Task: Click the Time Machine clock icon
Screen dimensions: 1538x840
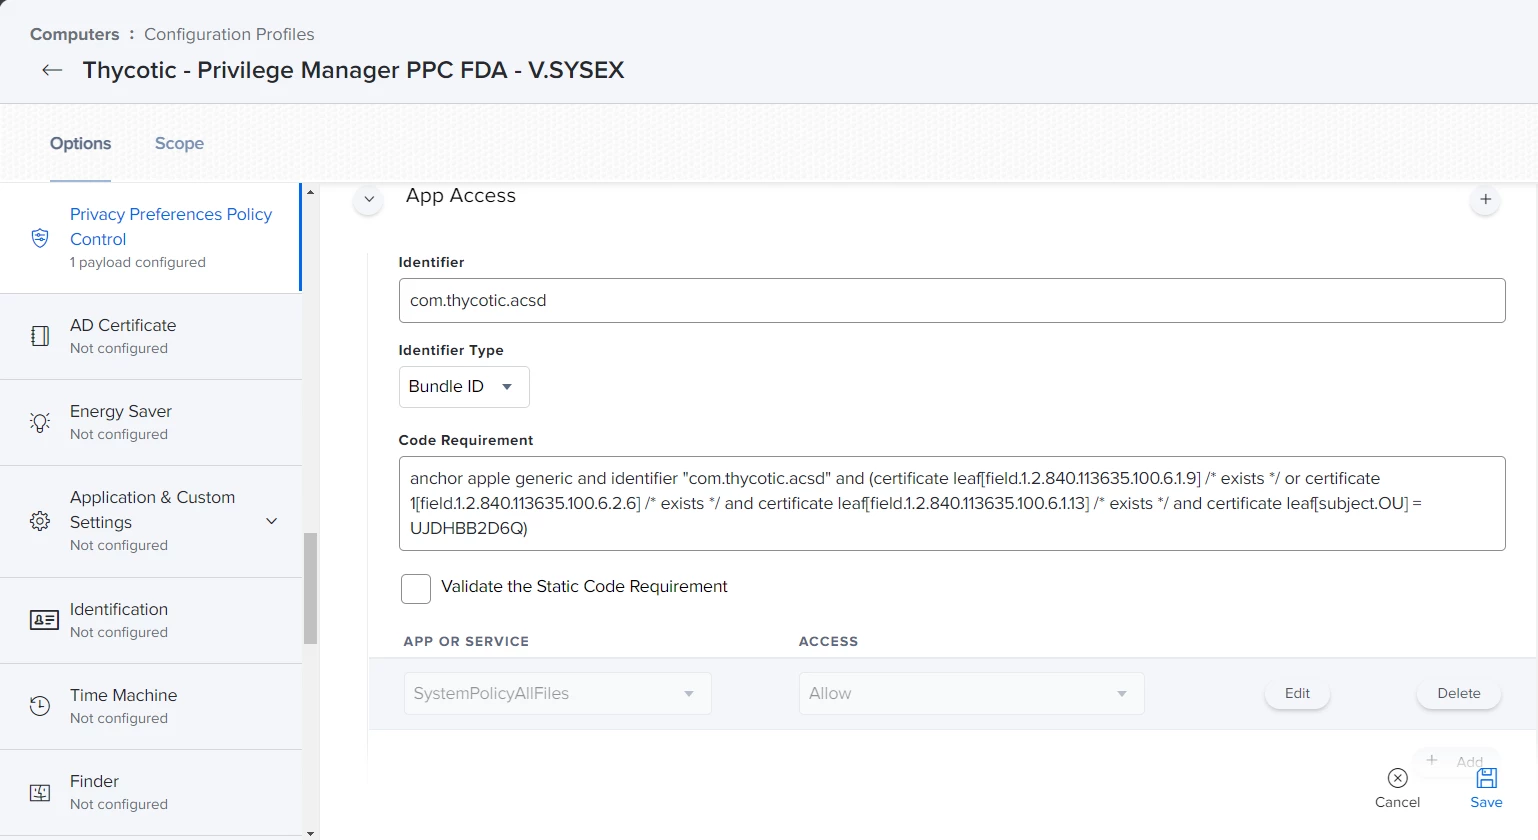Action: tap(40, 706)
